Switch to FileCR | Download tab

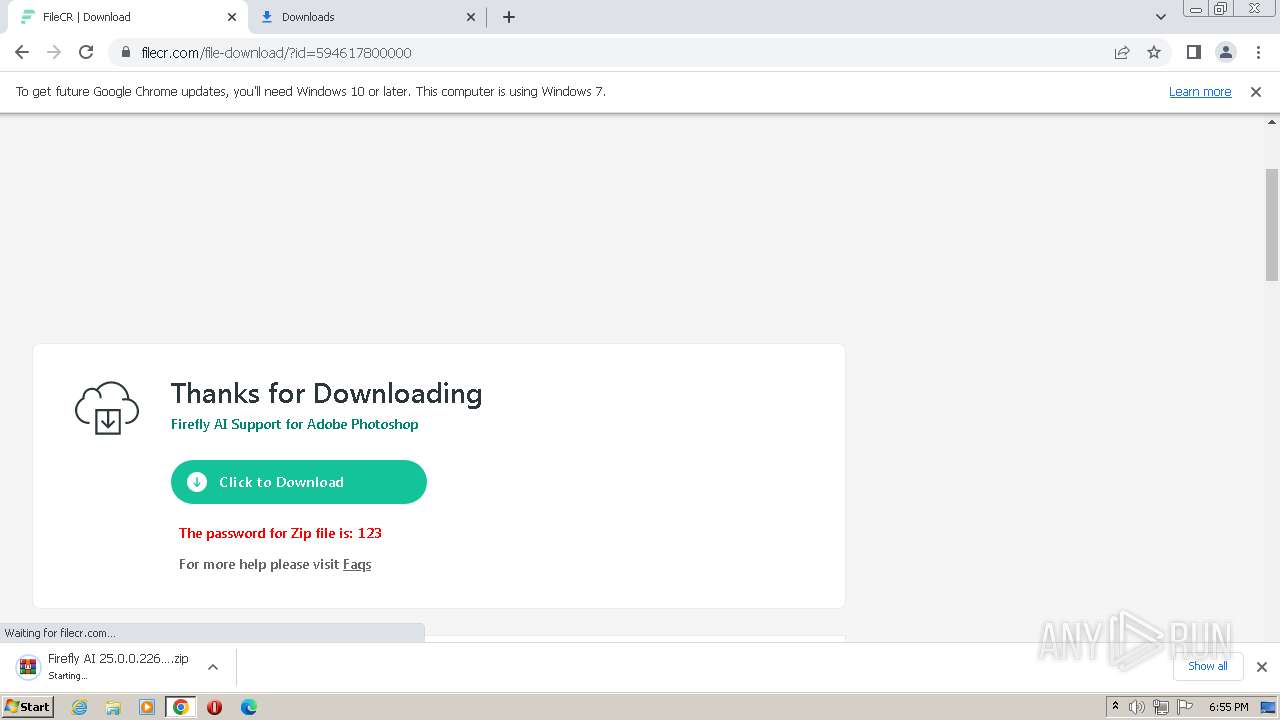point(126,17)
